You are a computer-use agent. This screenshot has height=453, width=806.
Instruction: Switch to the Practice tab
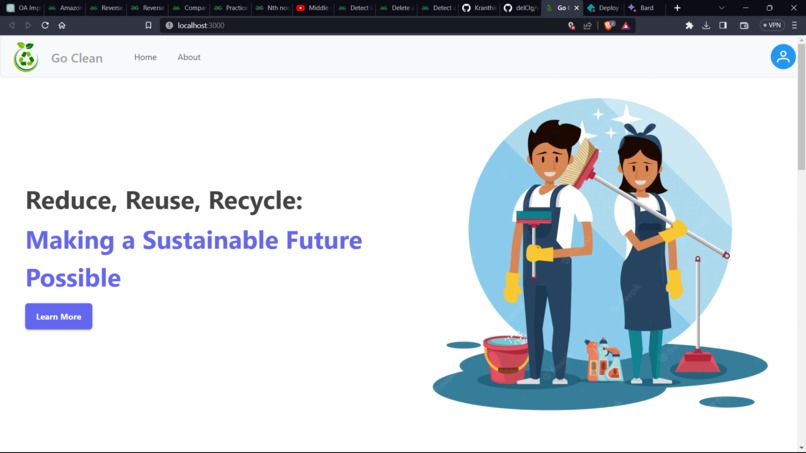pos(230,8)
